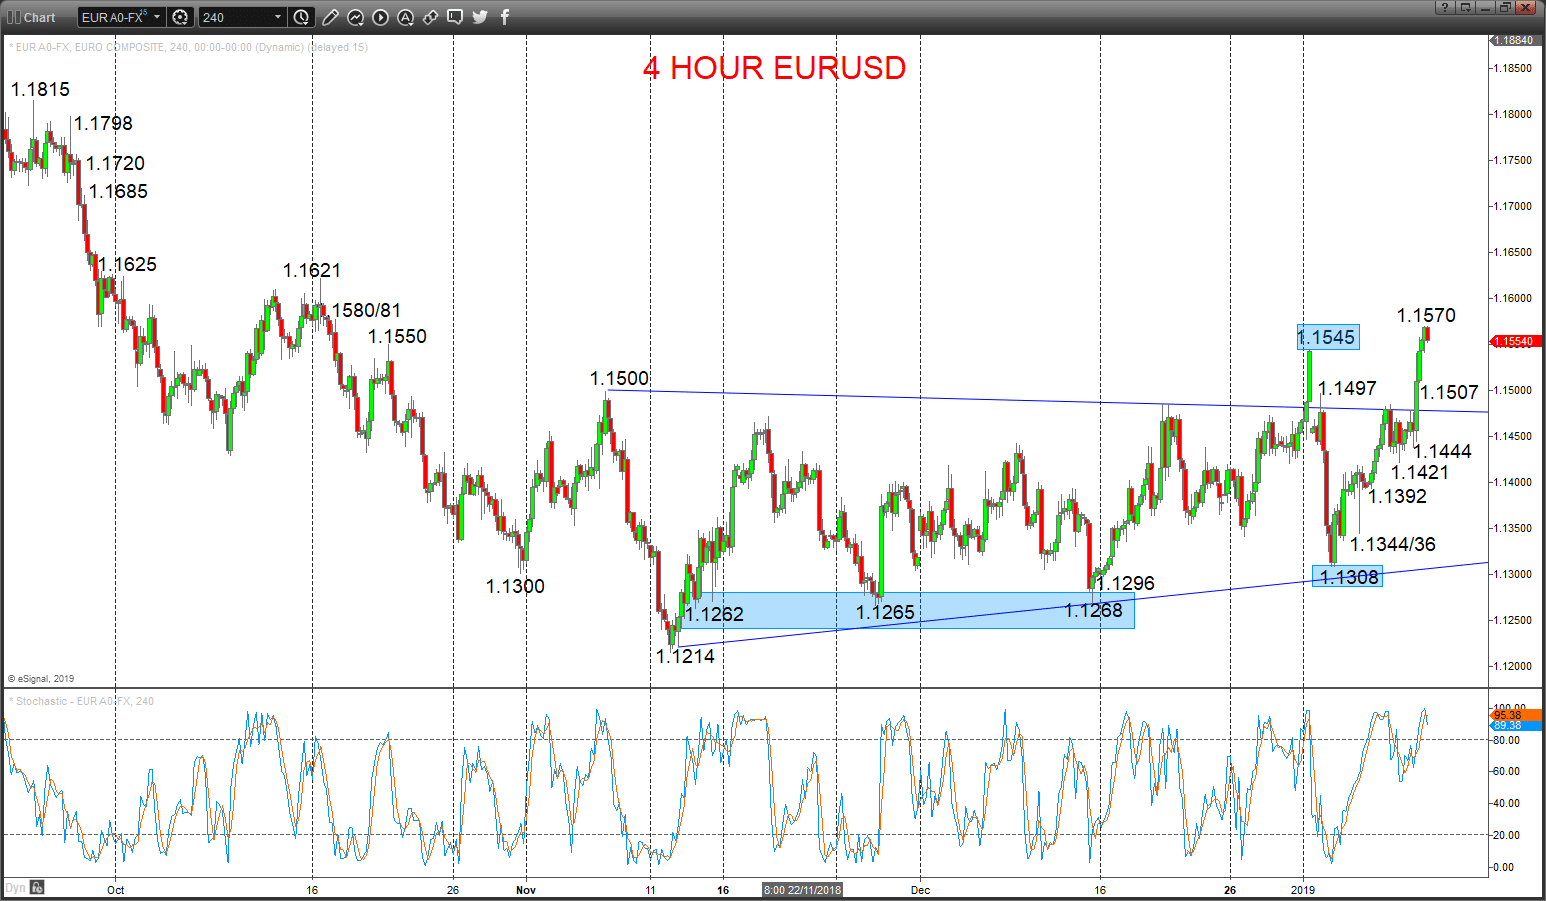Click the 1.1550 price annotation
This screenshot has height=901, width=1546.
pos(398,336)
